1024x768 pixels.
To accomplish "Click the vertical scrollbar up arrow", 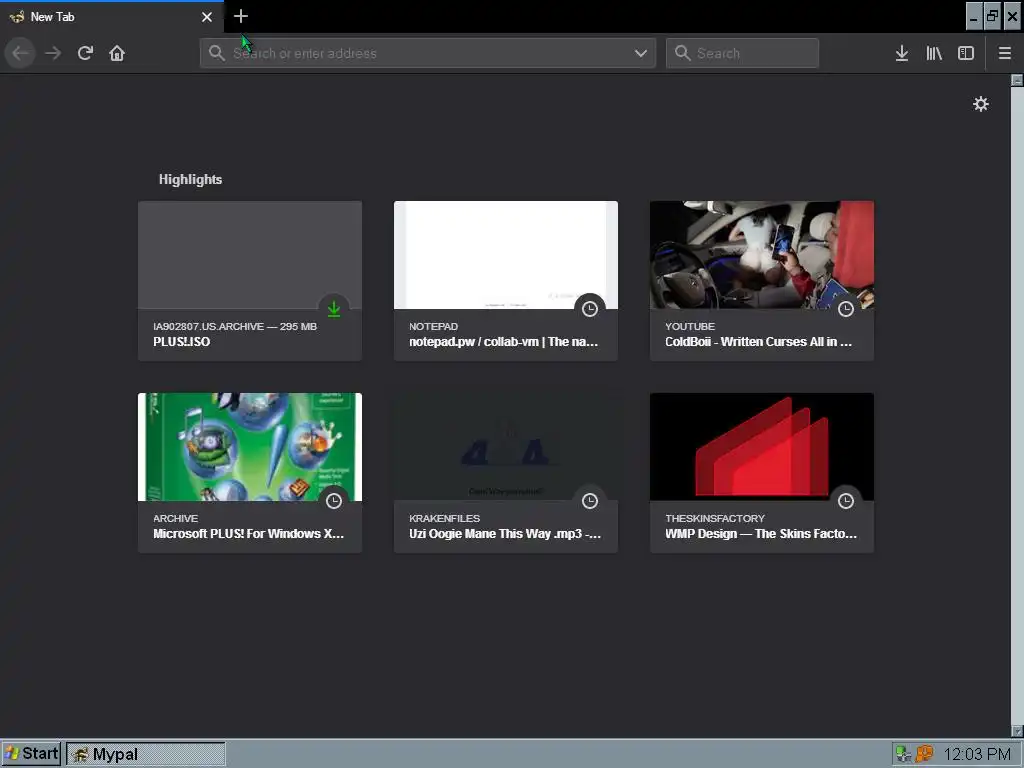I will tap(1017, 80).
